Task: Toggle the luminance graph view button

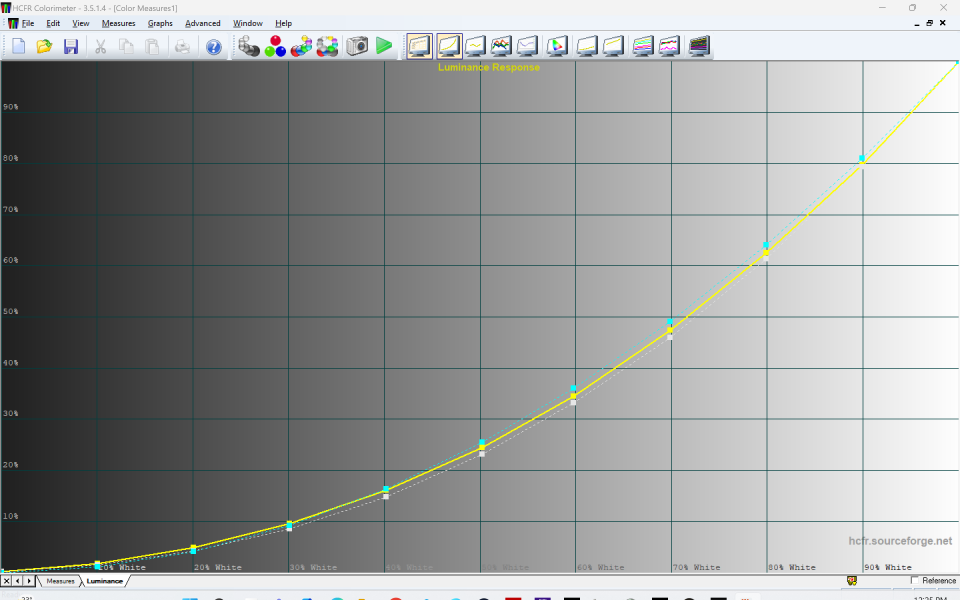Action: click(448, 46)
